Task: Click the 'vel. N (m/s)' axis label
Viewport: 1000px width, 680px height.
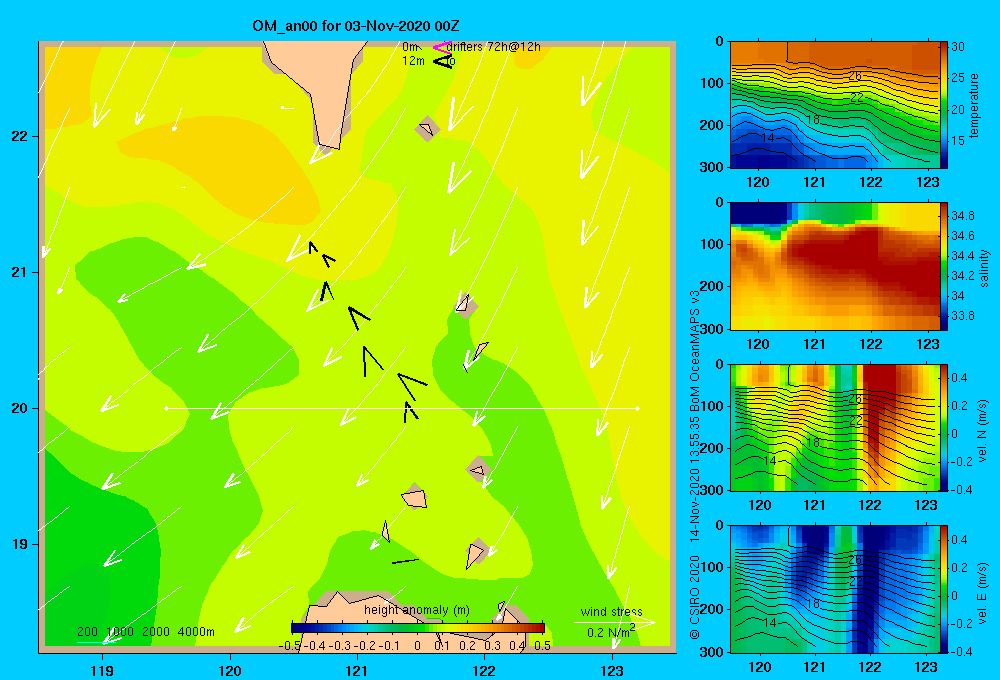Action: click(983, 431)
